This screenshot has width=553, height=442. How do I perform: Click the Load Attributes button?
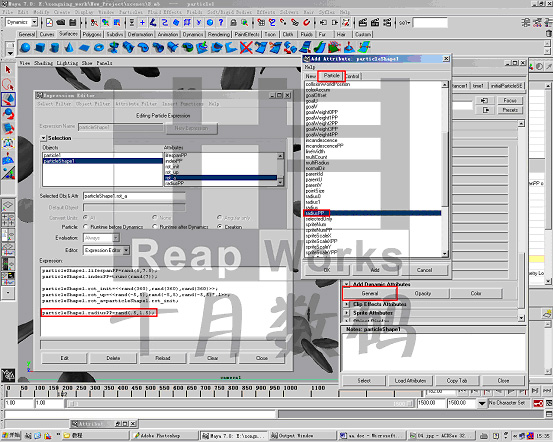click(410, 381)
